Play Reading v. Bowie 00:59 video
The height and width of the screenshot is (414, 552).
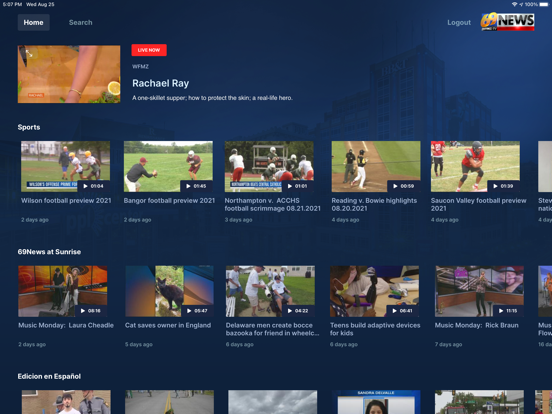point(404,186)
